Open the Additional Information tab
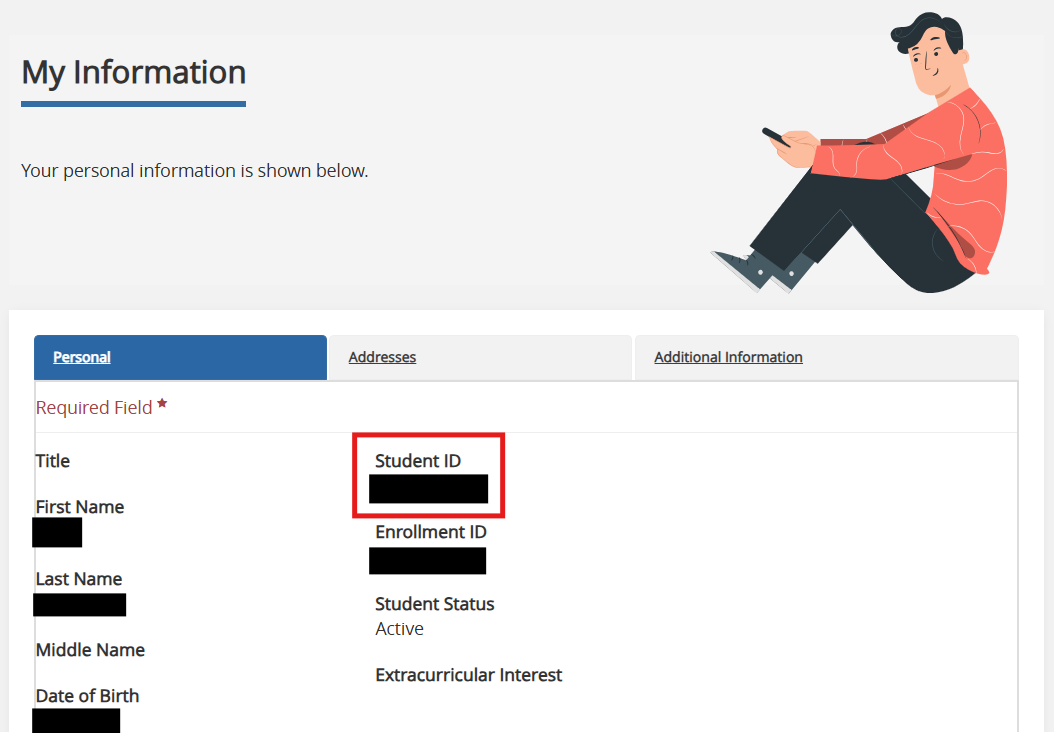Image resolution: width=1054 pixels, height=733 pixels. pyautogui.click(x=728, y=358)
